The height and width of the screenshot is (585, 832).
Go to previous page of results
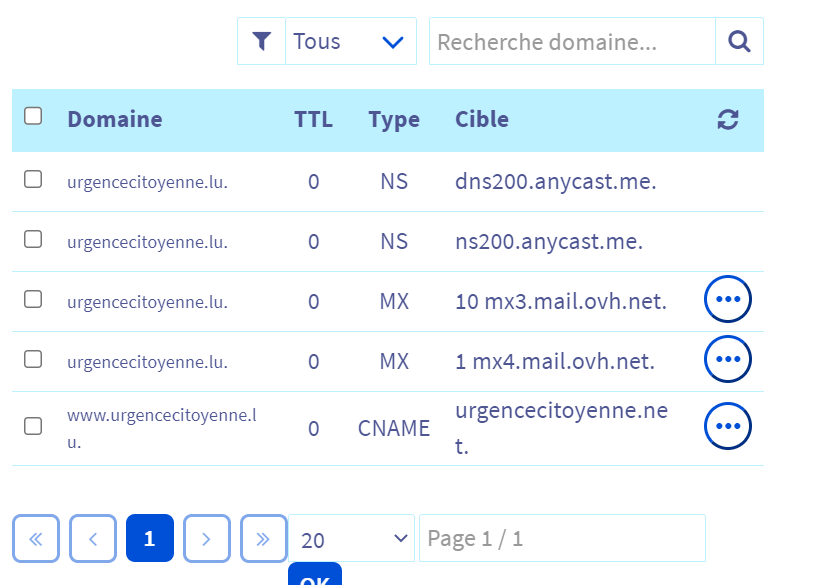tap(93, 538)
